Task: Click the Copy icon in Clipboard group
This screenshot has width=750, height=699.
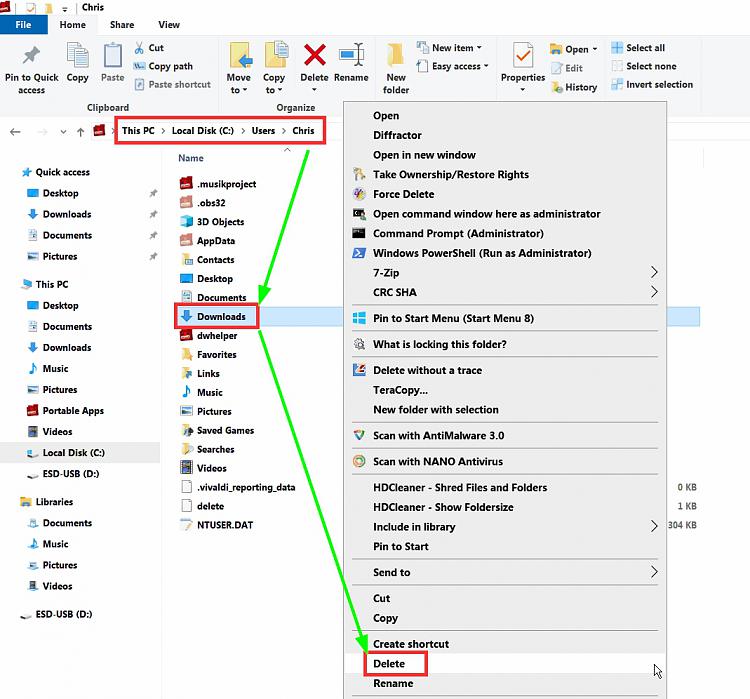Action: [x=77, y=55]
